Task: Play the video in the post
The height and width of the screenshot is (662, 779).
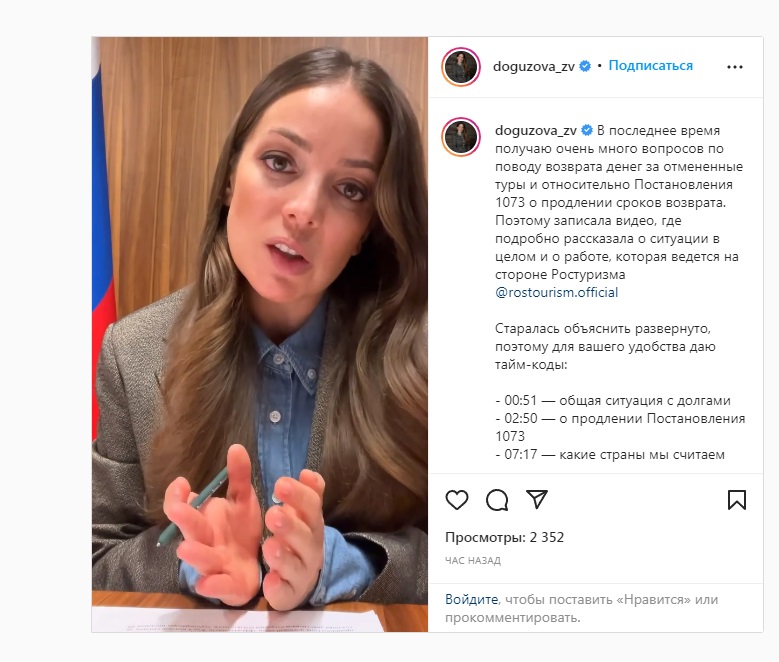Action: pyautogui.click(x=260, y=334)
